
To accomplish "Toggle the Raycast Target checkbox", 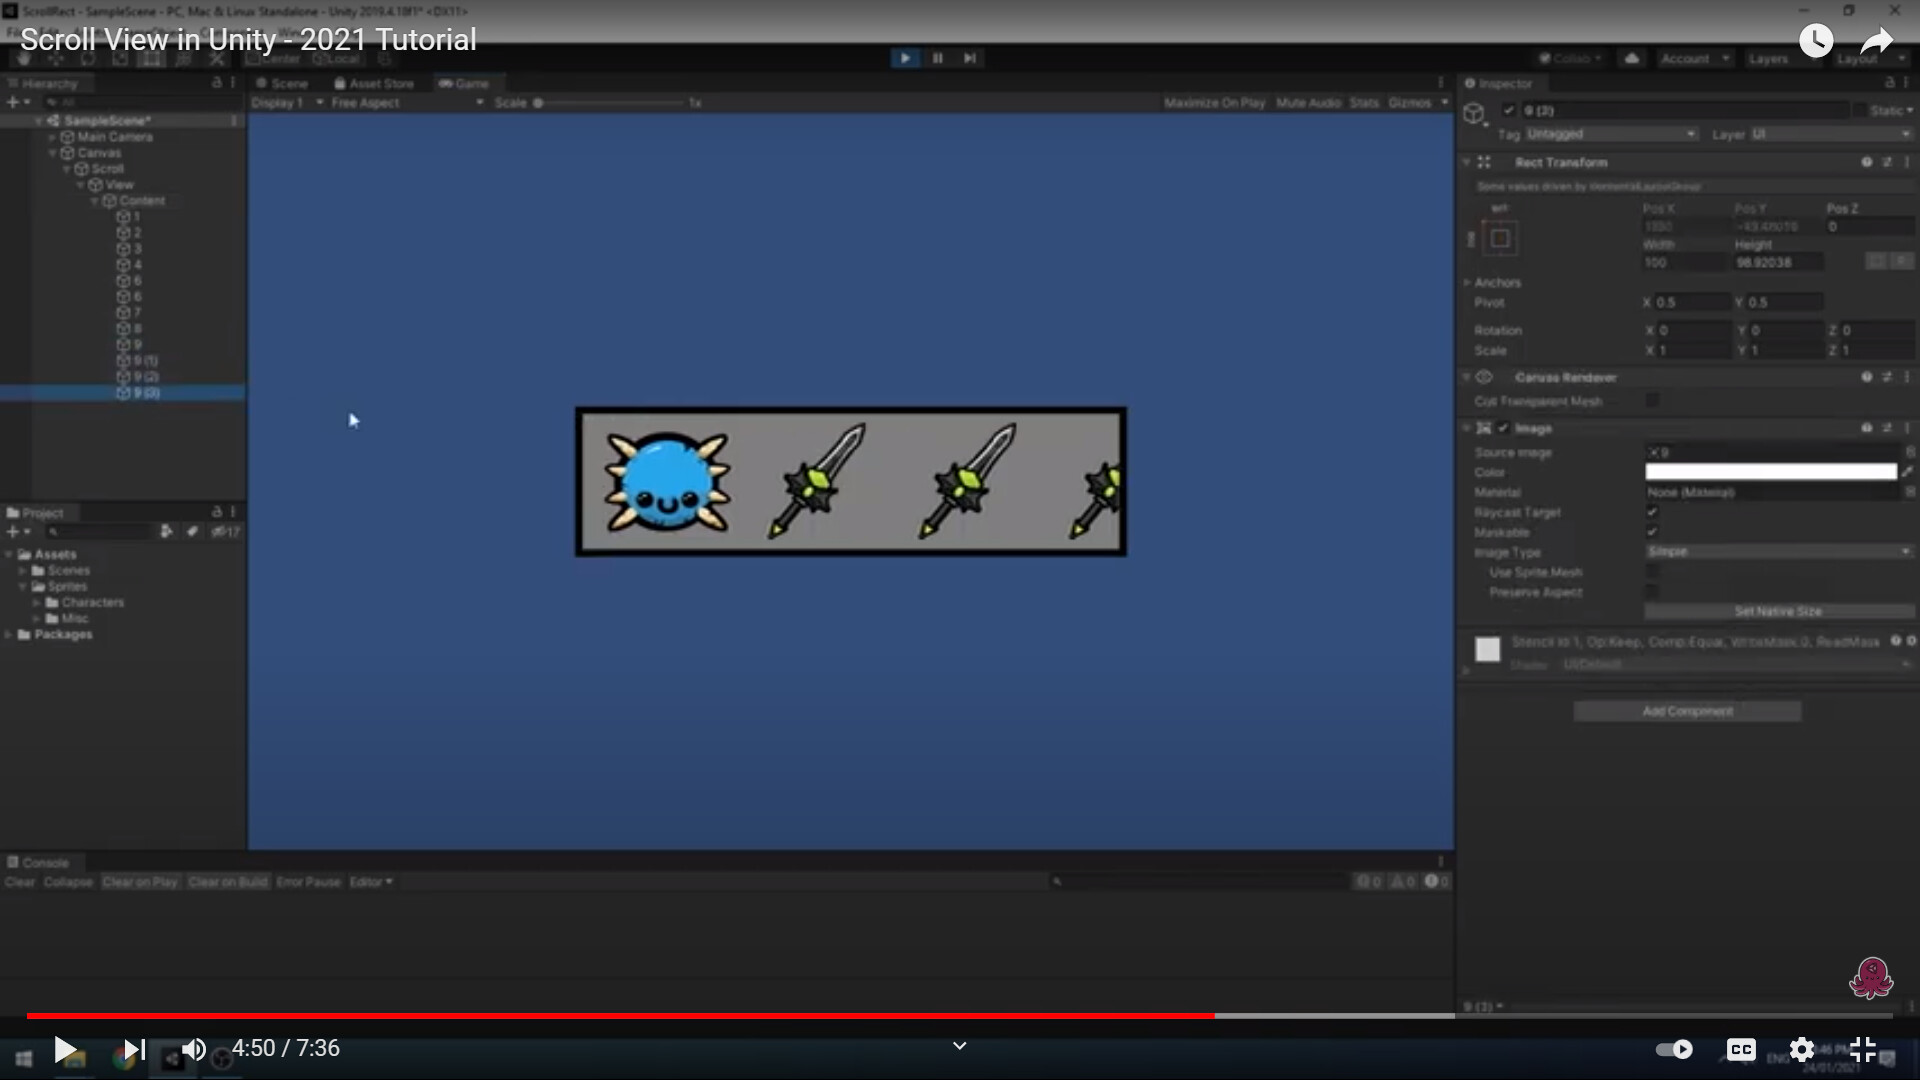I will click(x=1652, y=512).
